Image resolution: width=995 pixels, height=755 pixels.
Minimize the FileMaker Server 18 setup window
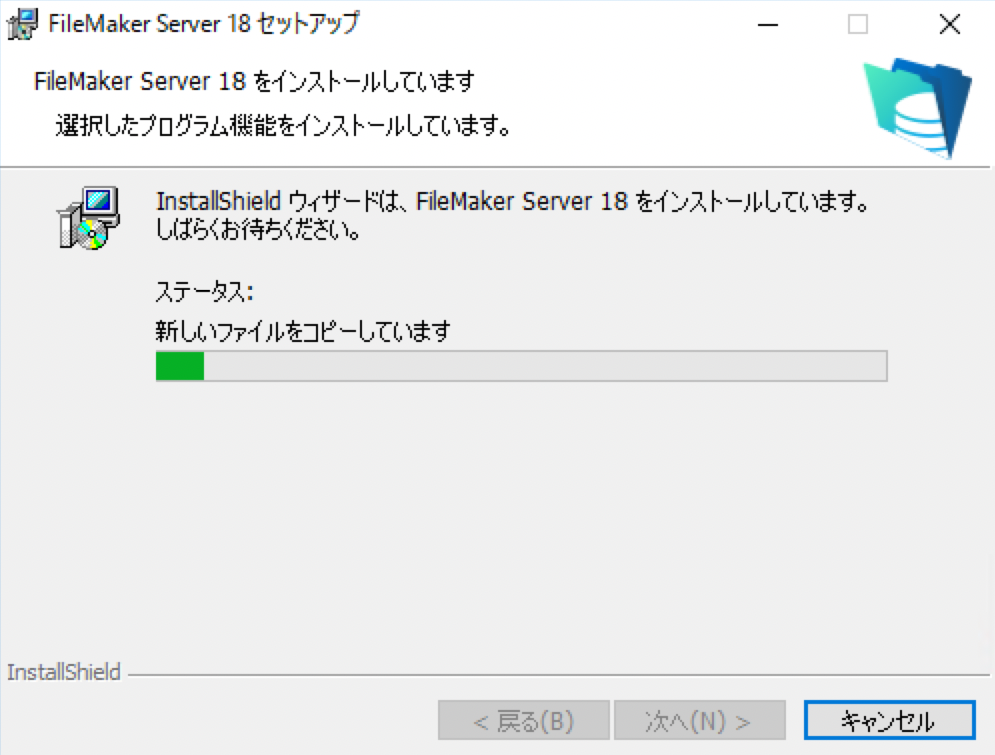(768, 25)
